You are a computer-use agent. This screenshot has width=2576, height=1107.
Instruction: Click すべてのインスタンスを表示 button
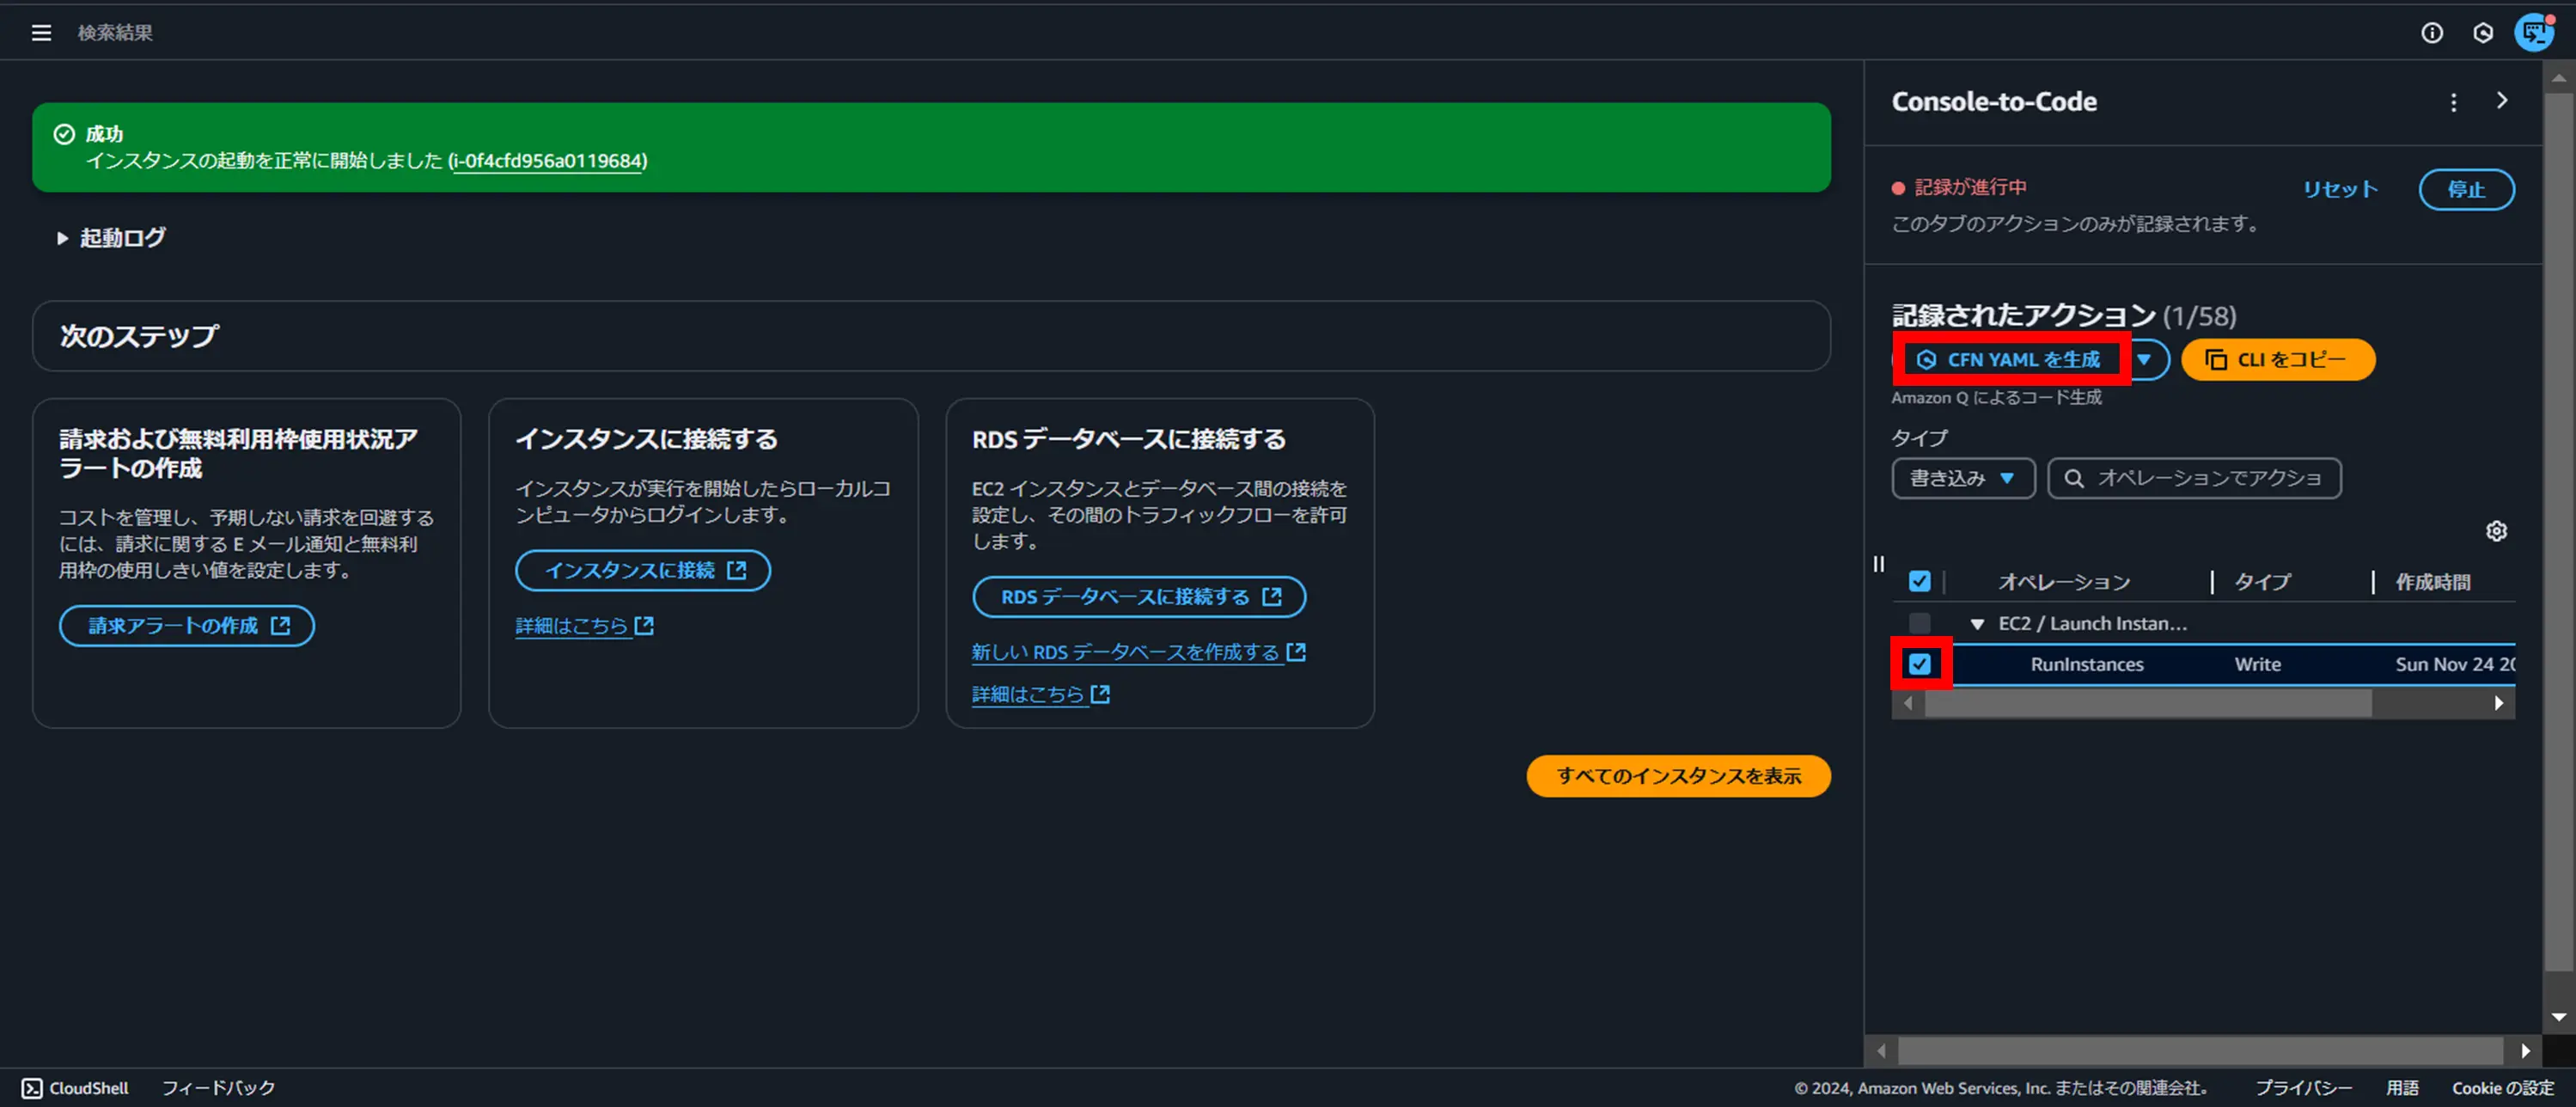[x=1678, y=776]
